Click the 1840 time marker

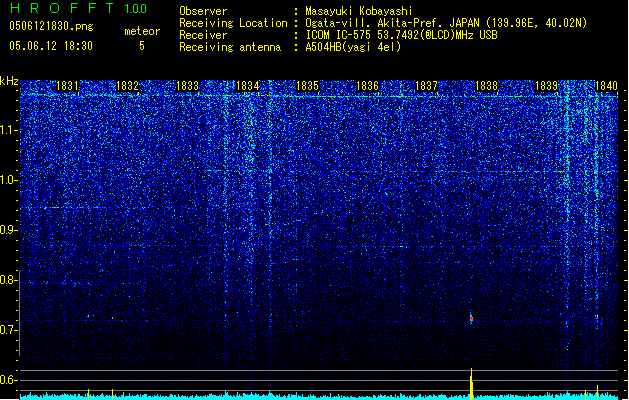click(x=606, y=86)
